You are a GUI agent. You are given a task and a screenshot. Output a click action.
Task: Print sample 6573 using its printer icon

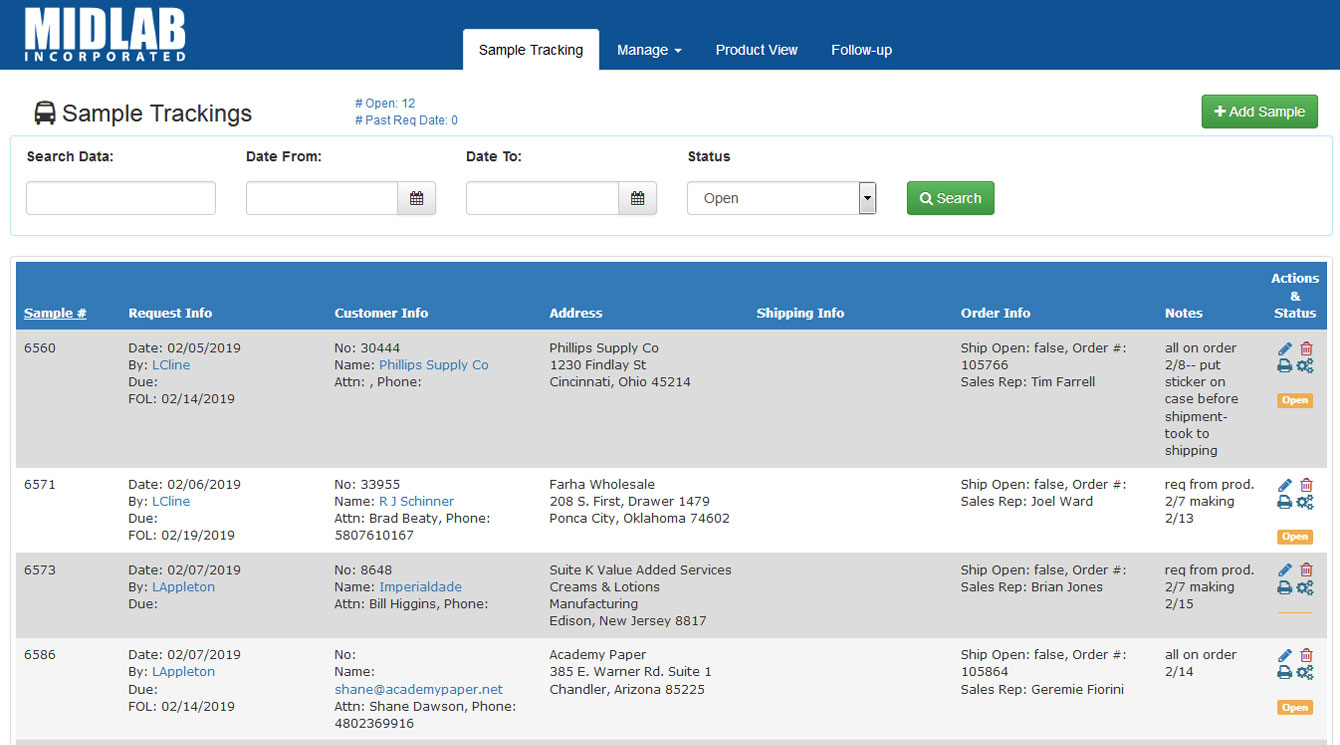(x=1285, y=588)
